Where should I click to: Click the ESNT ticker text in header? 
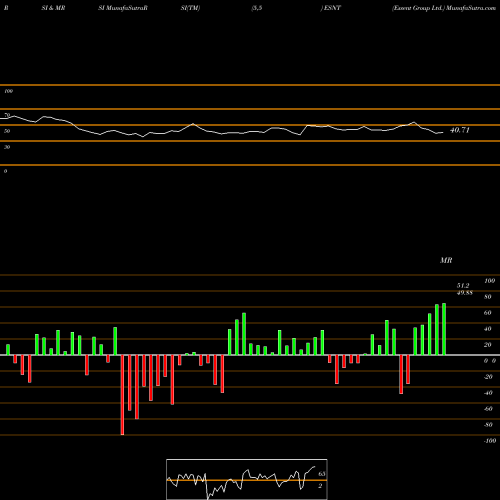(x=332, y=8)
